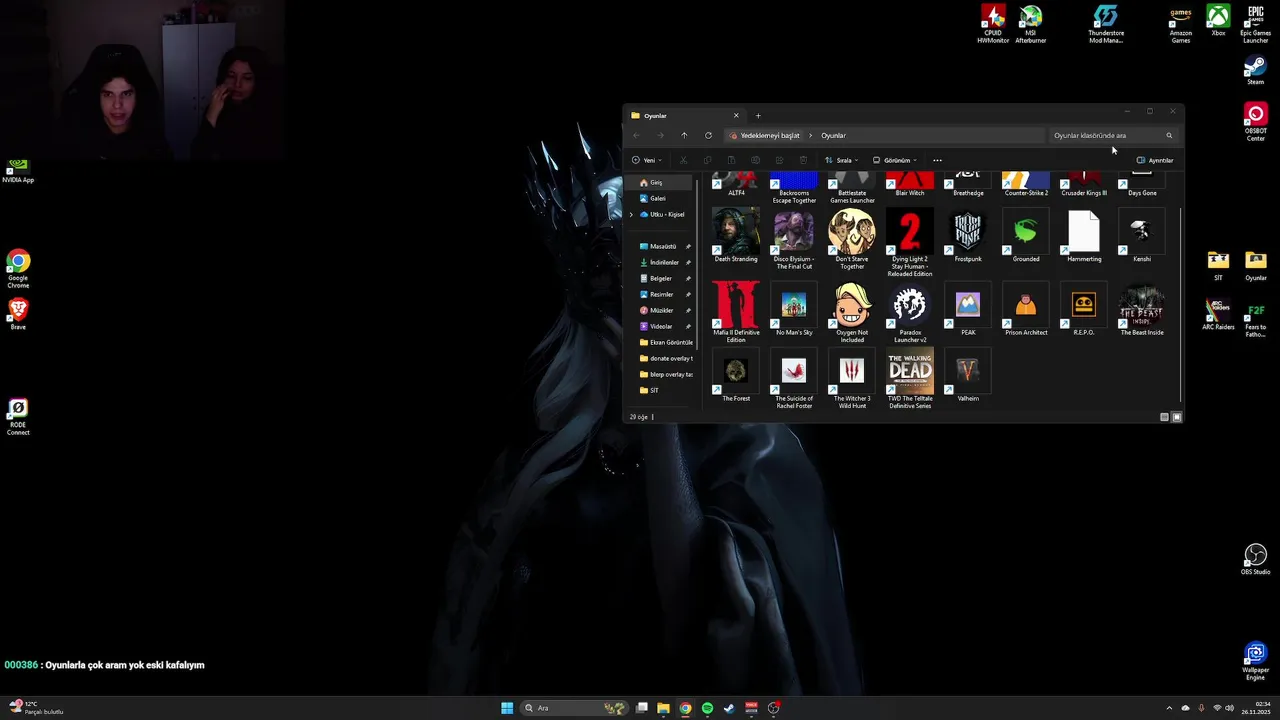This screenshot has width=1280, height=720.
Task: Open Wallpaper Engine desktop icon
Action: pyautogui.click(x=1256, y=662)
